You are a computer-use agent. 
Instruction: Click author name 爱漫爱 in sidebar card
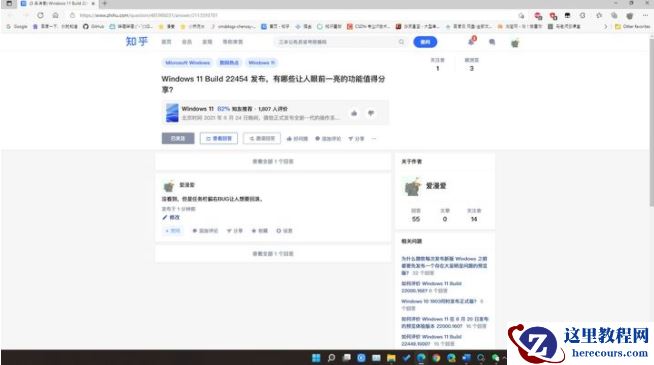(x=436, y=186)
